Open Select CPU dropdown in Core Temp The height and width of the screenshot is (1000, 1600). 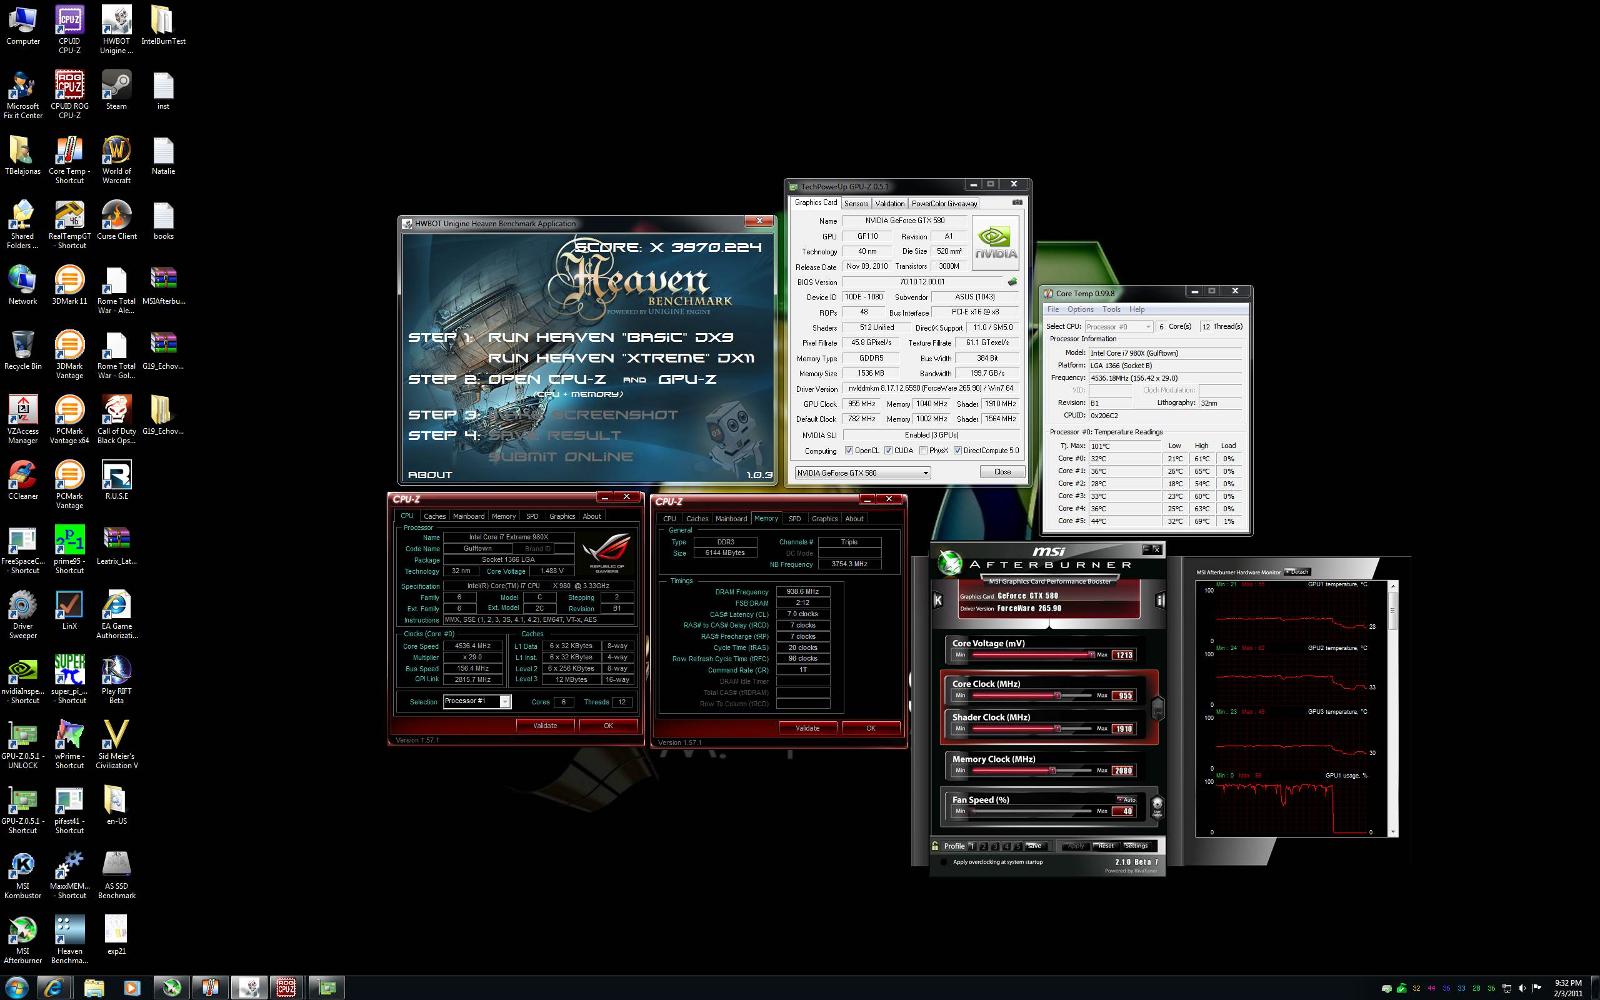coord(1119,327)
